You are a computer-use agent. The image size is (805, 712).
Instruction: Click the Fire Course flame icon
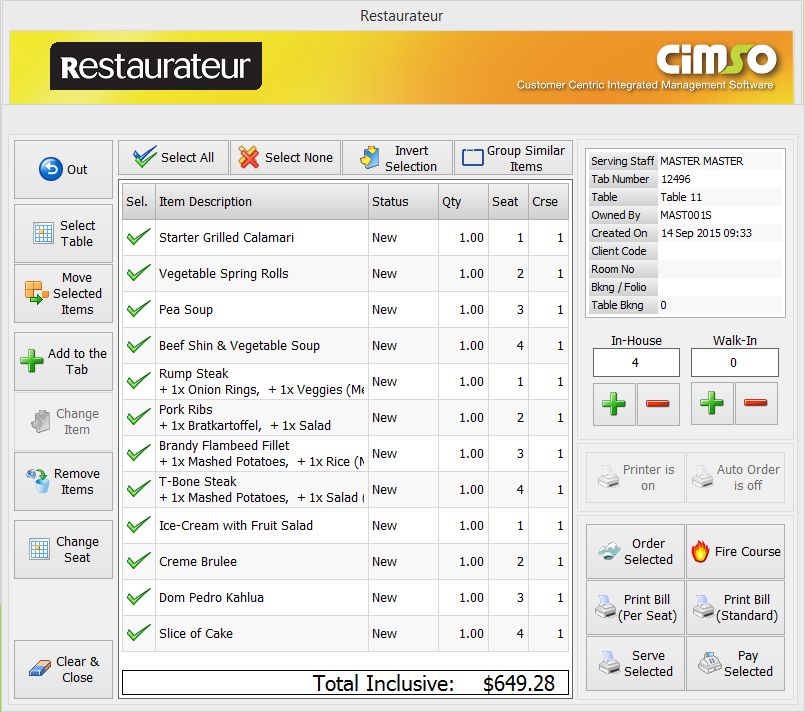(x=700, y=552)
